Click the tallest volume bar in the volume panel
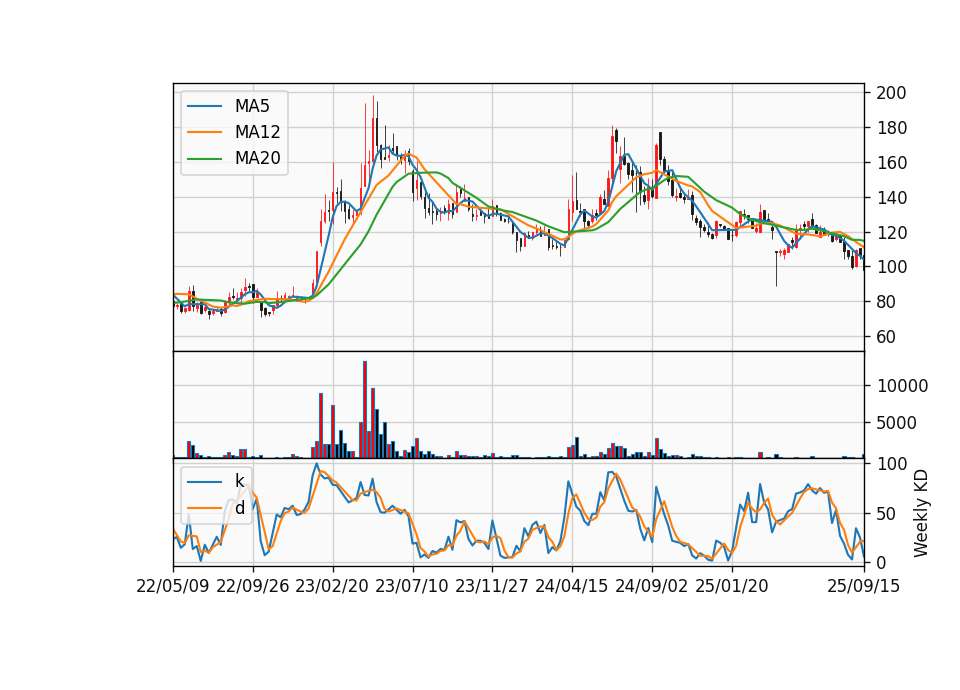 (x=365, y=410)
